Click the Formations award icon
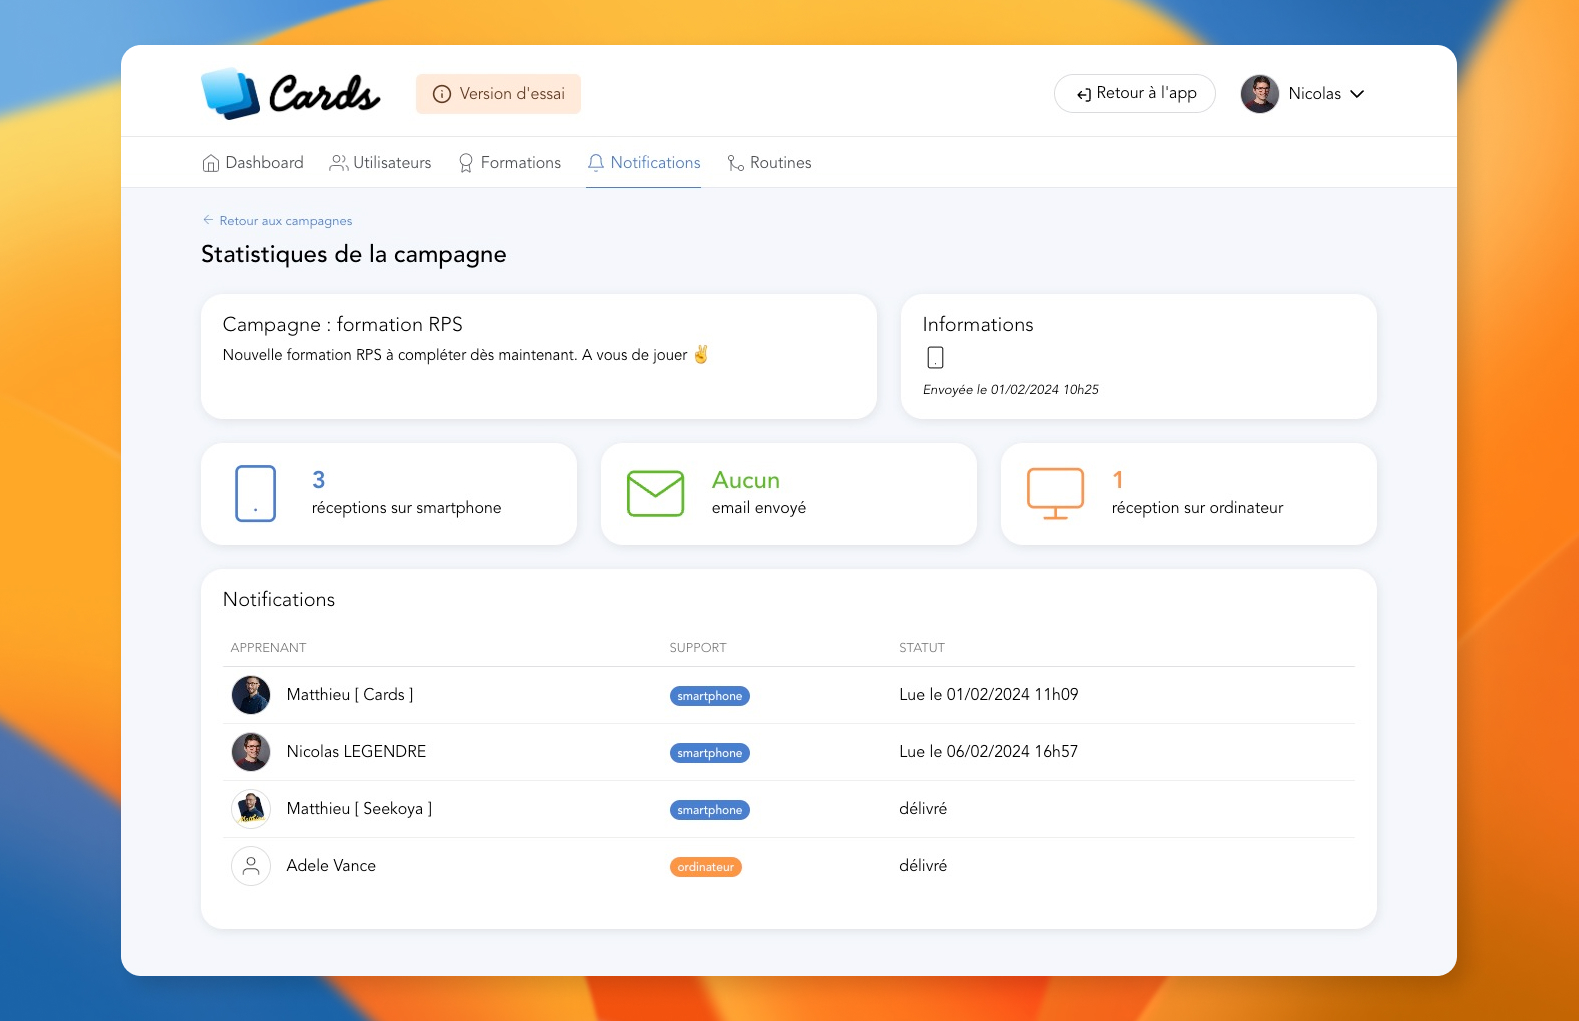The height and width of the screenshot is (1021, 1579). (466, 163)
